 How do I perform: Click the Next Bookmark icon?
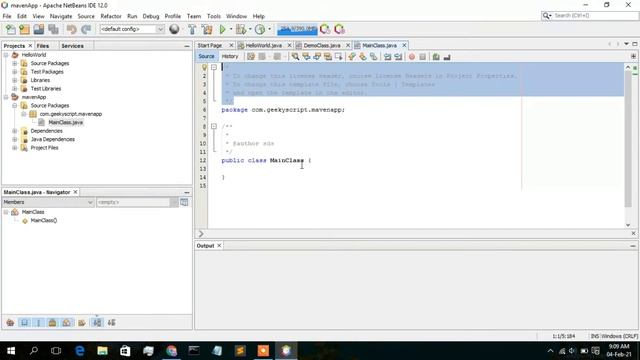362,57
